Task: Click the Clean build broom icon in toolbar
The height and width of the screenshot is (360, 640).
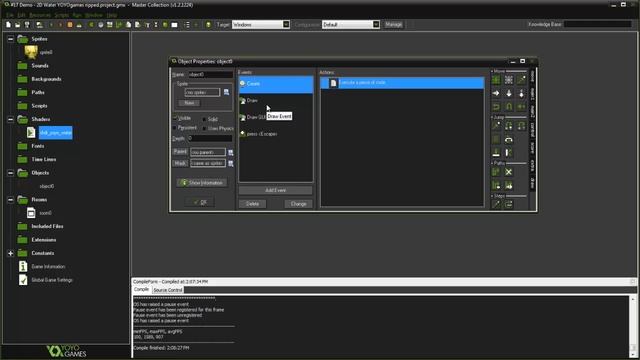Action: 79,25
